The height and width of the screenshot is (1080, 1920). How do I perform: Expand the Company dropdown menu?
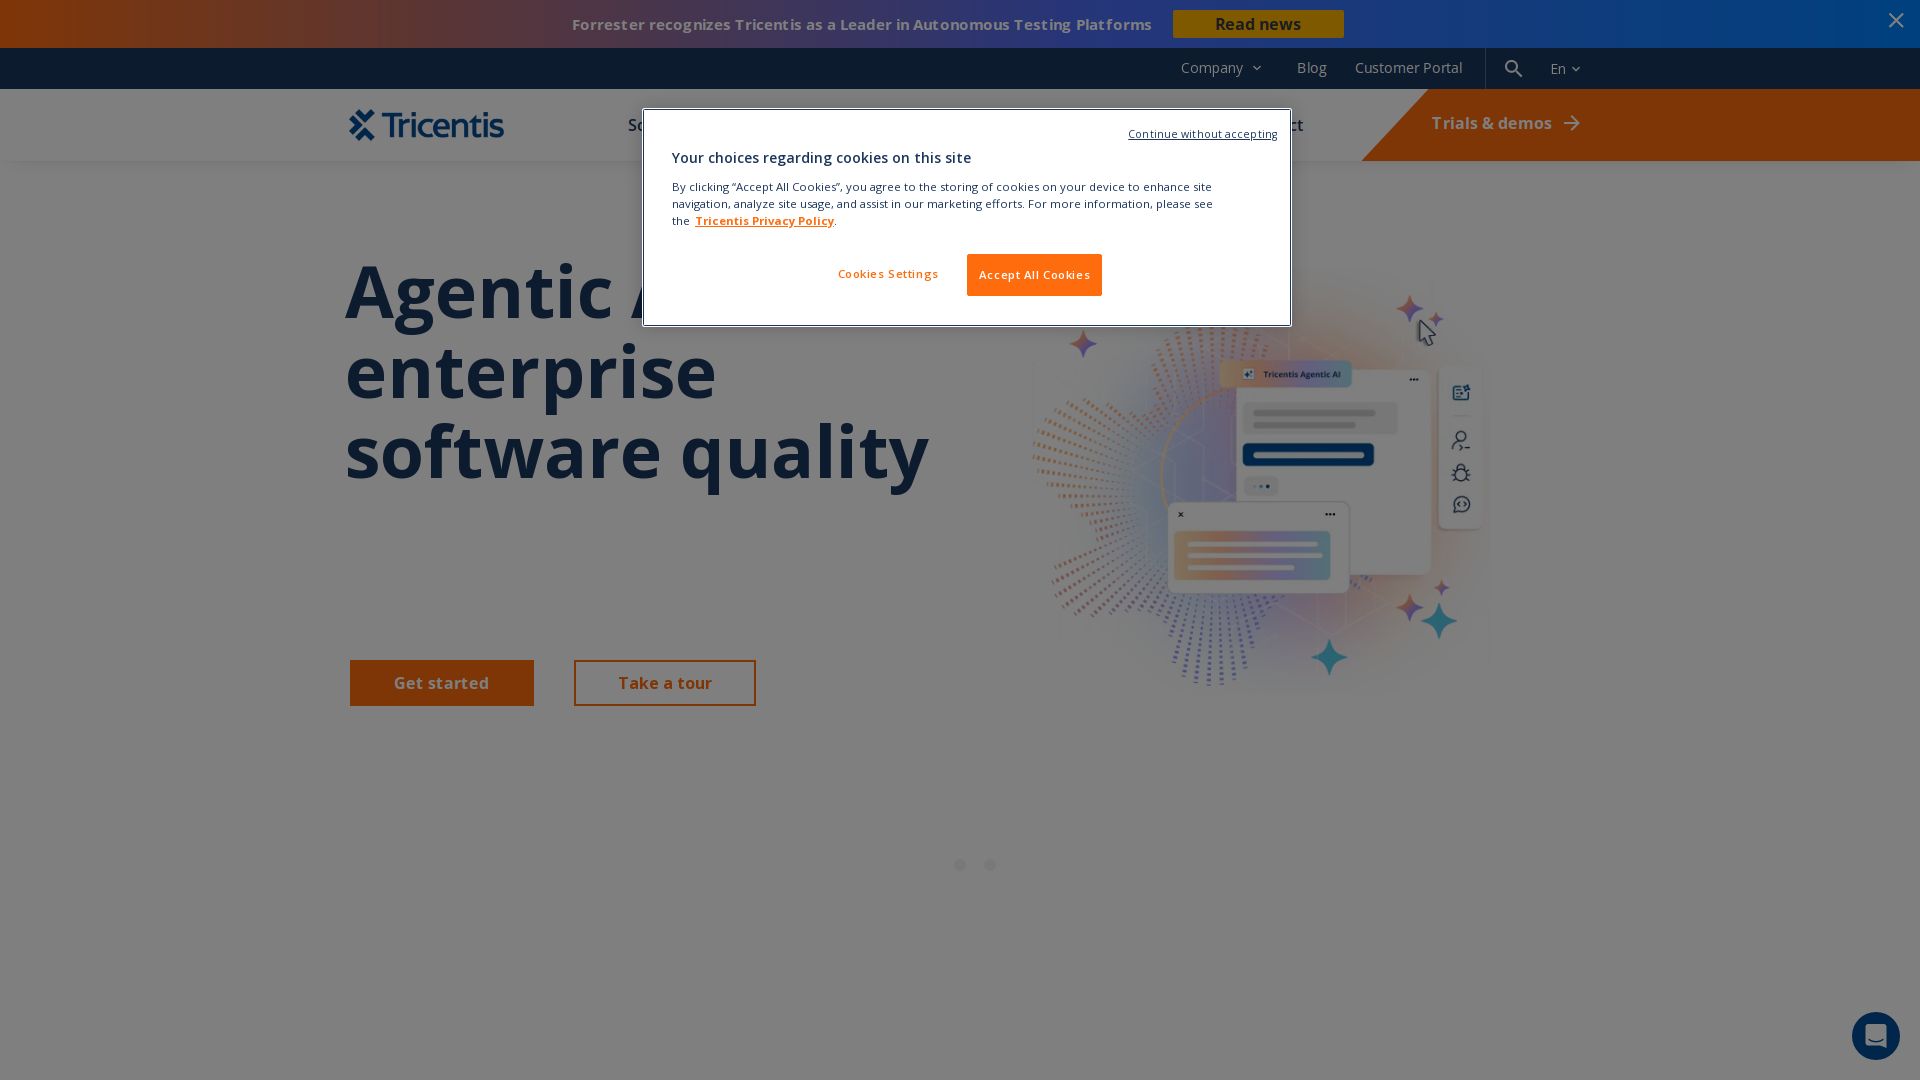(1221, 68)
